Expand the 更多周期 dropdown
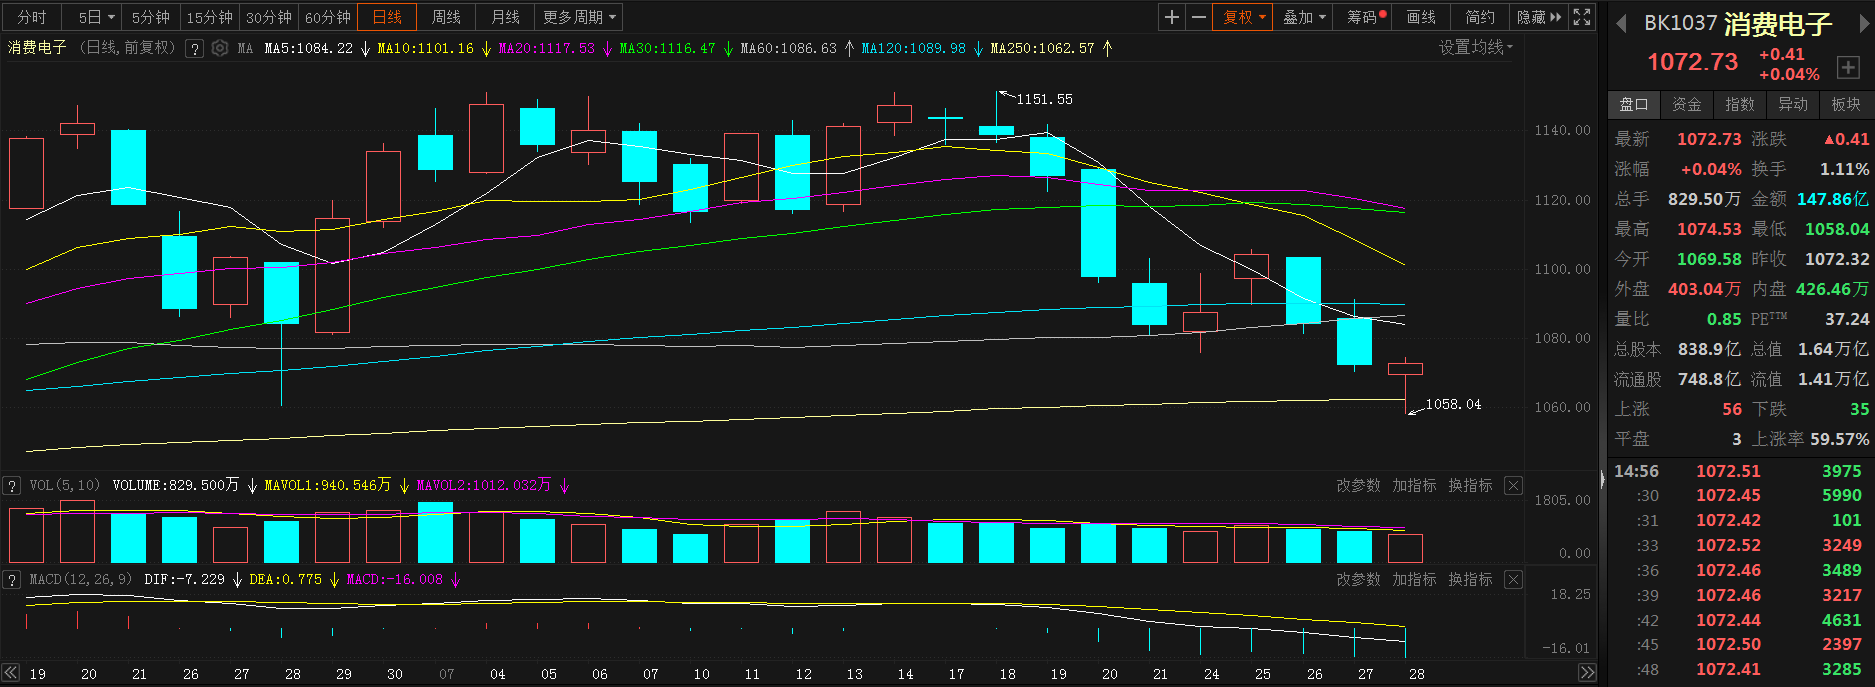 click(580, 17)
